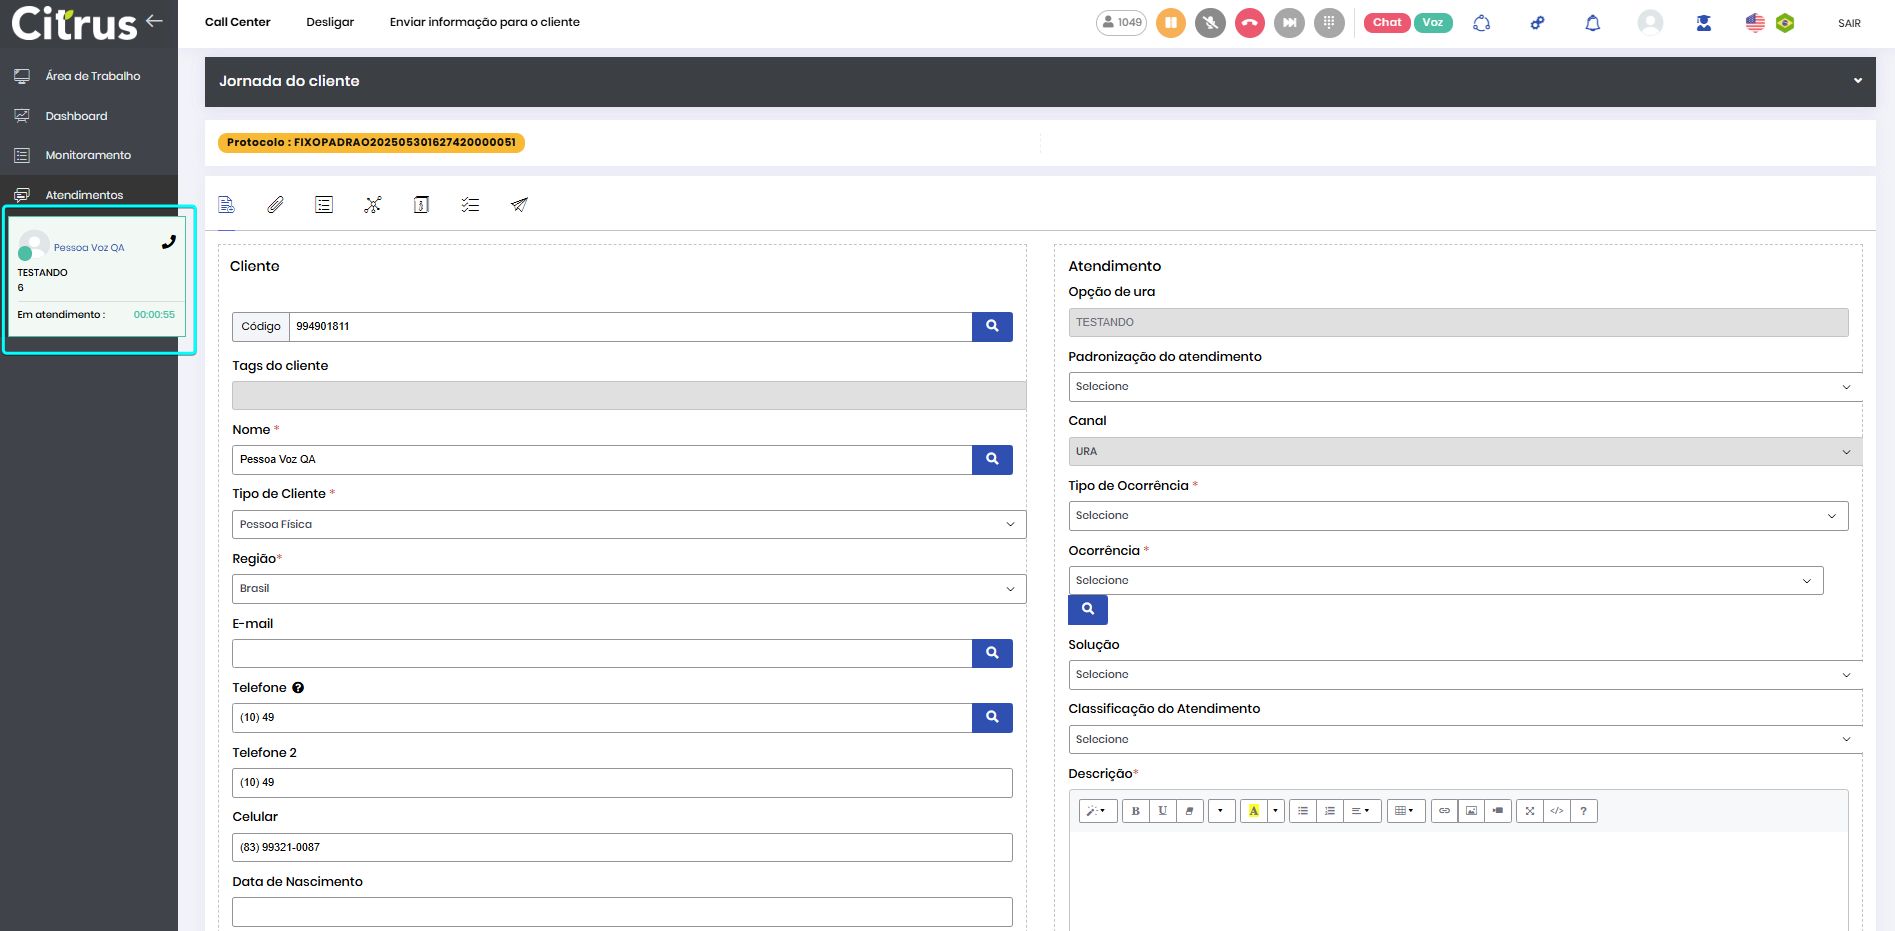Click the red Chat button

1386,23
